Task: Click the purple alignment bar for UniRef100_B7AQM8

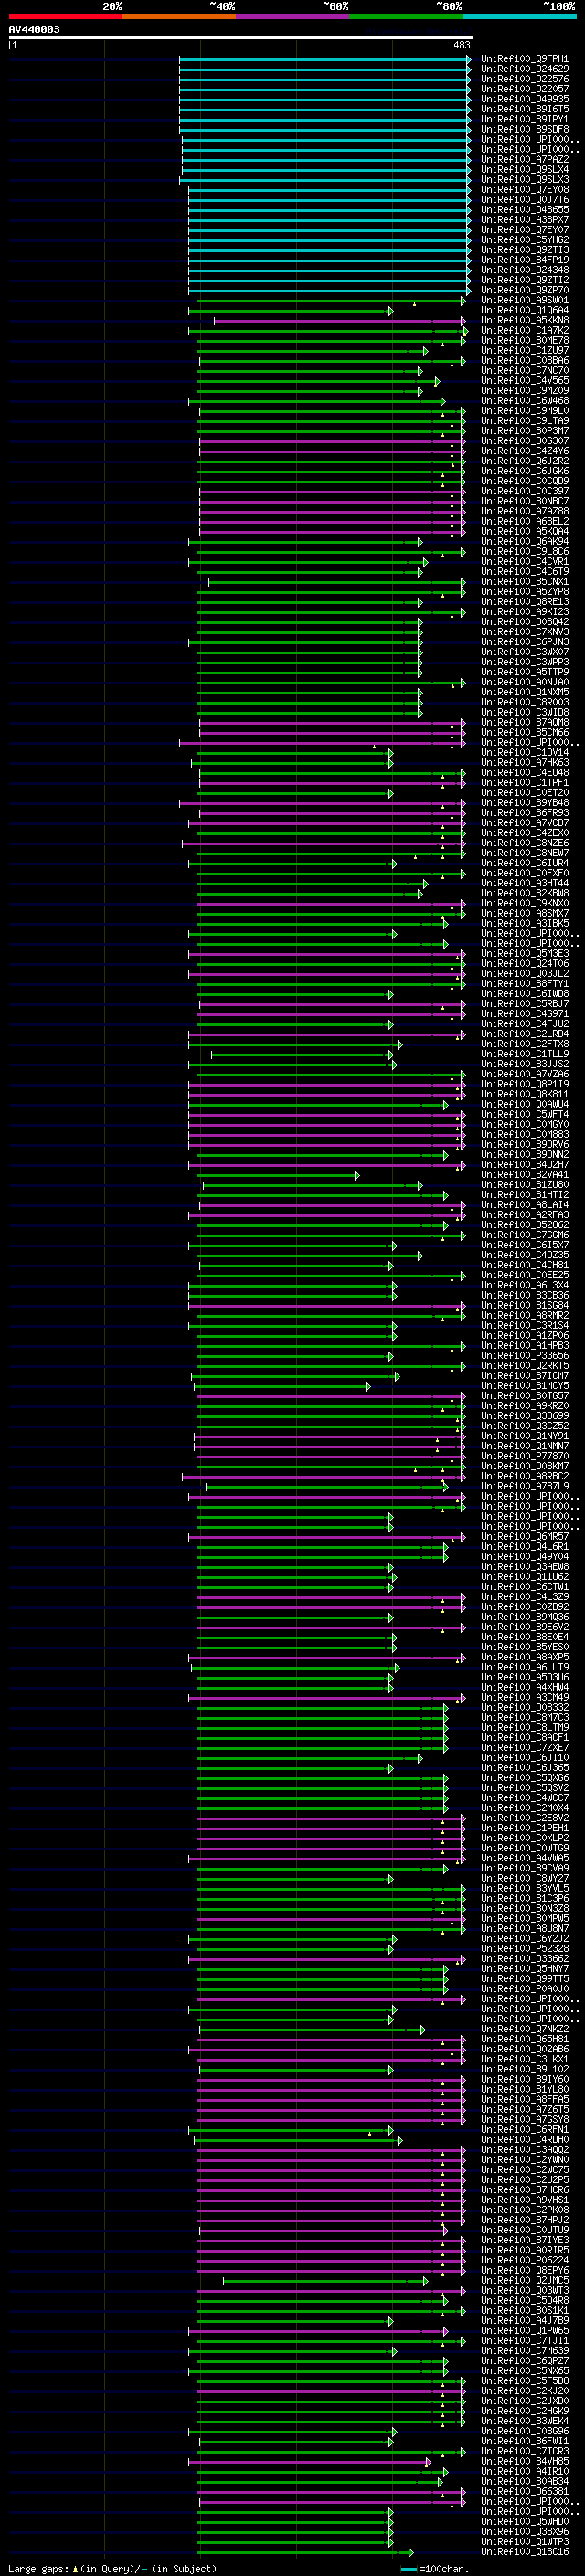Action: (331, 723)
